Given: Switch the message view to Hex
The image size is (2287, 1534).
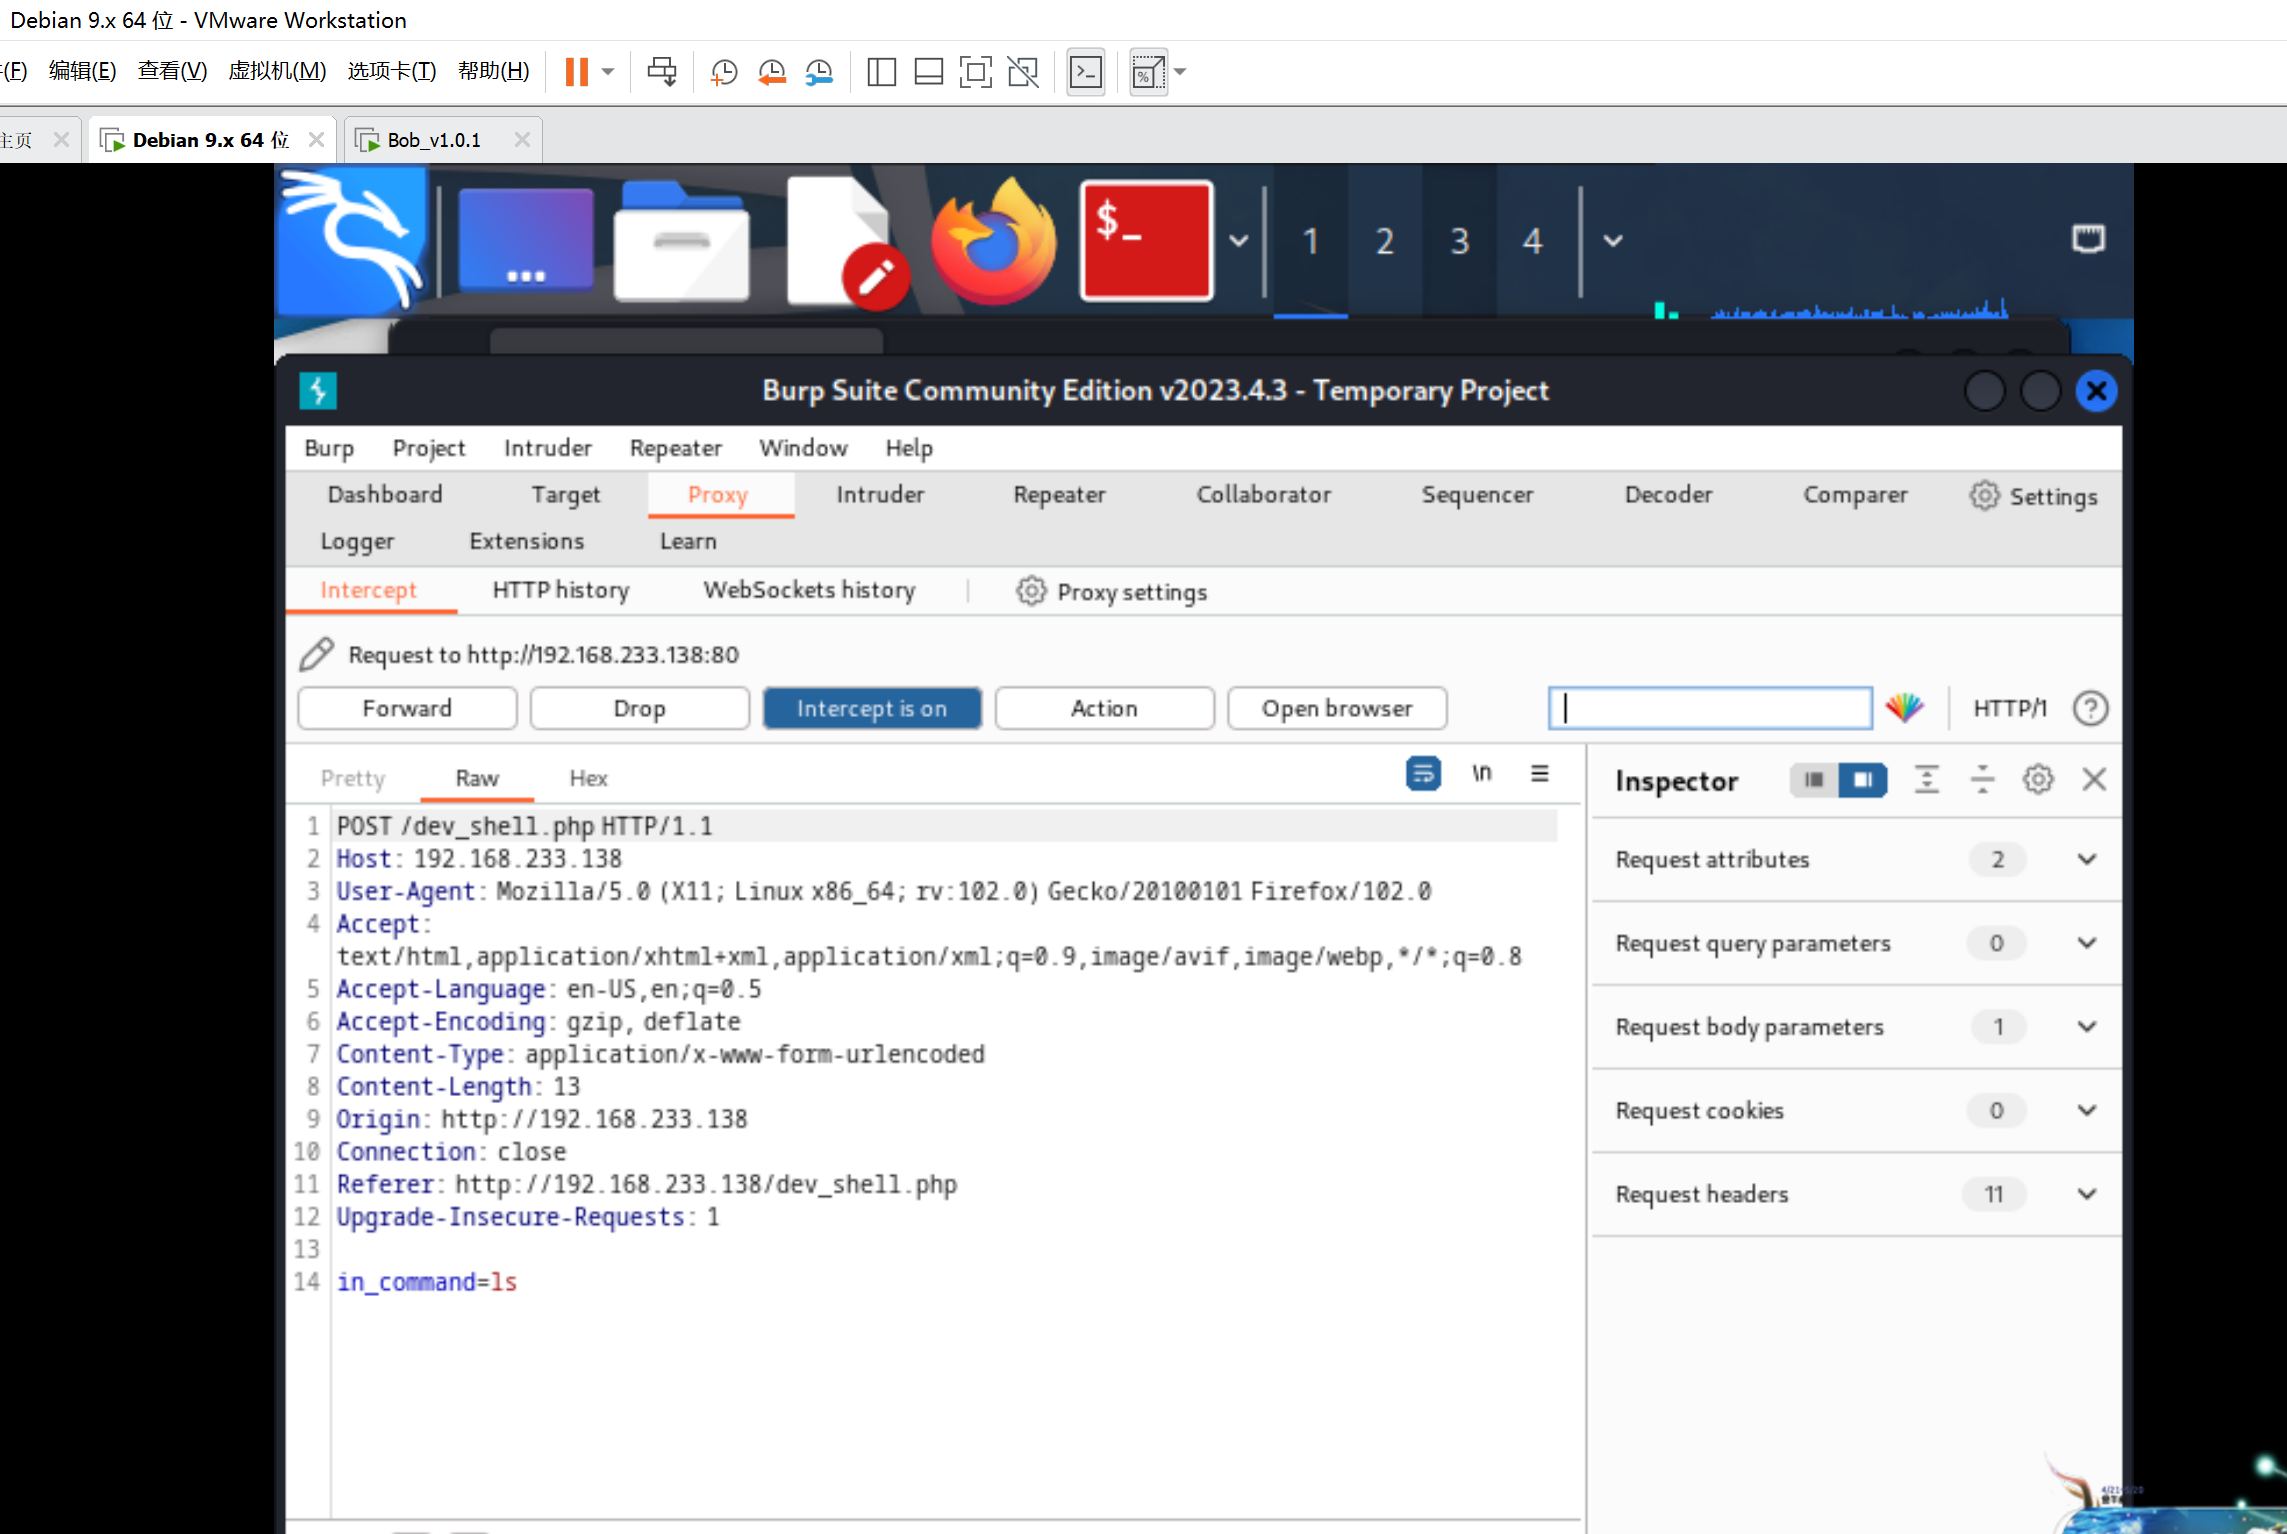Looking at the screenshot, I should coord(588,778).
